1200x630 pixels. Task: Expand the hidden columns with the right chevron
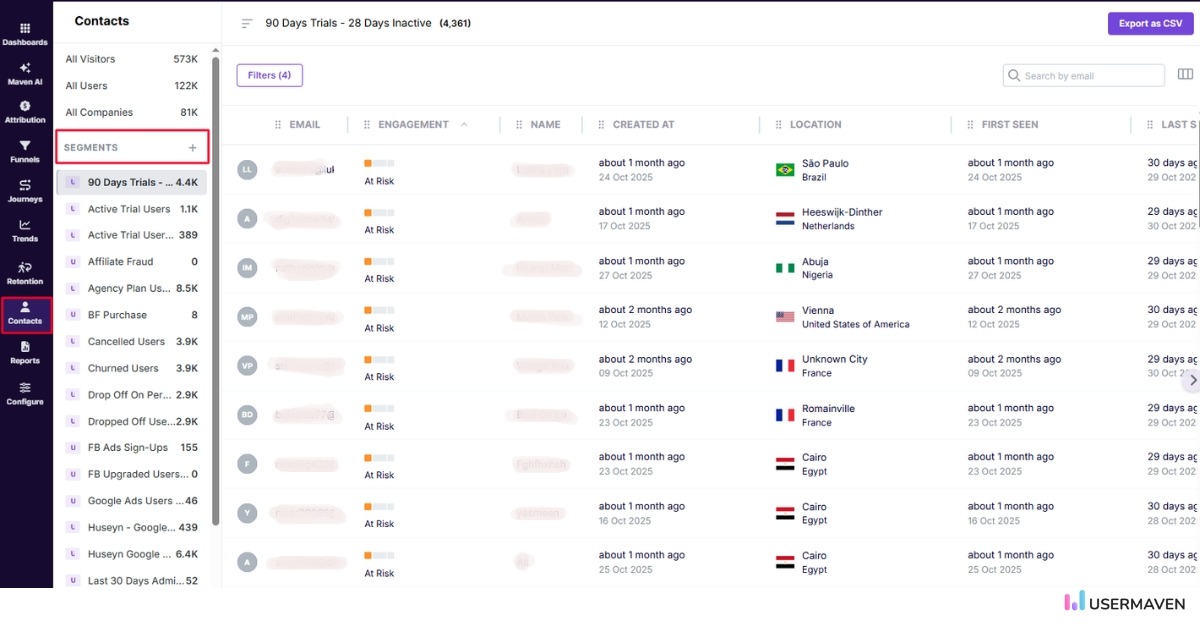tap(1192, 380)
